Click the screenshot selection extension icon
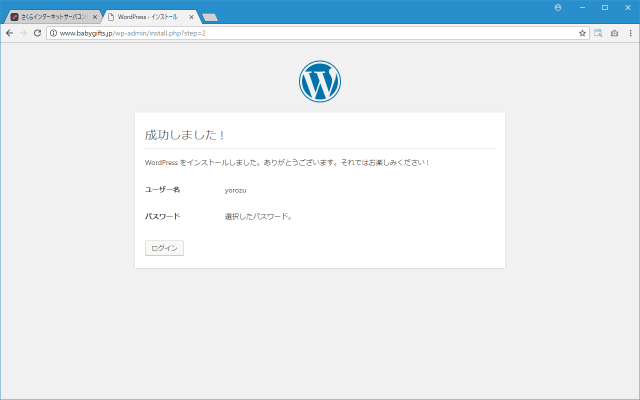This screenshot has height=400, width=640. (x=598, y=33)
